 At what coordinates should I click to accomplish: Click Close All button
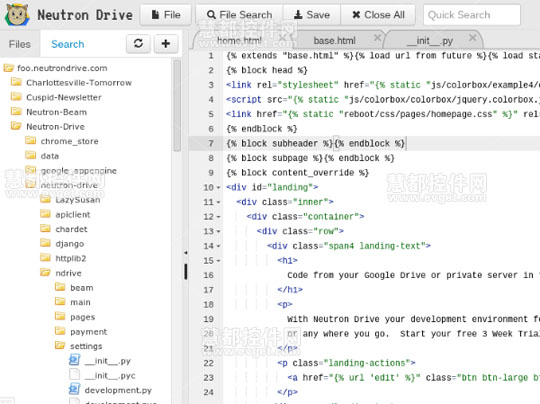click(x=378, y=15)
